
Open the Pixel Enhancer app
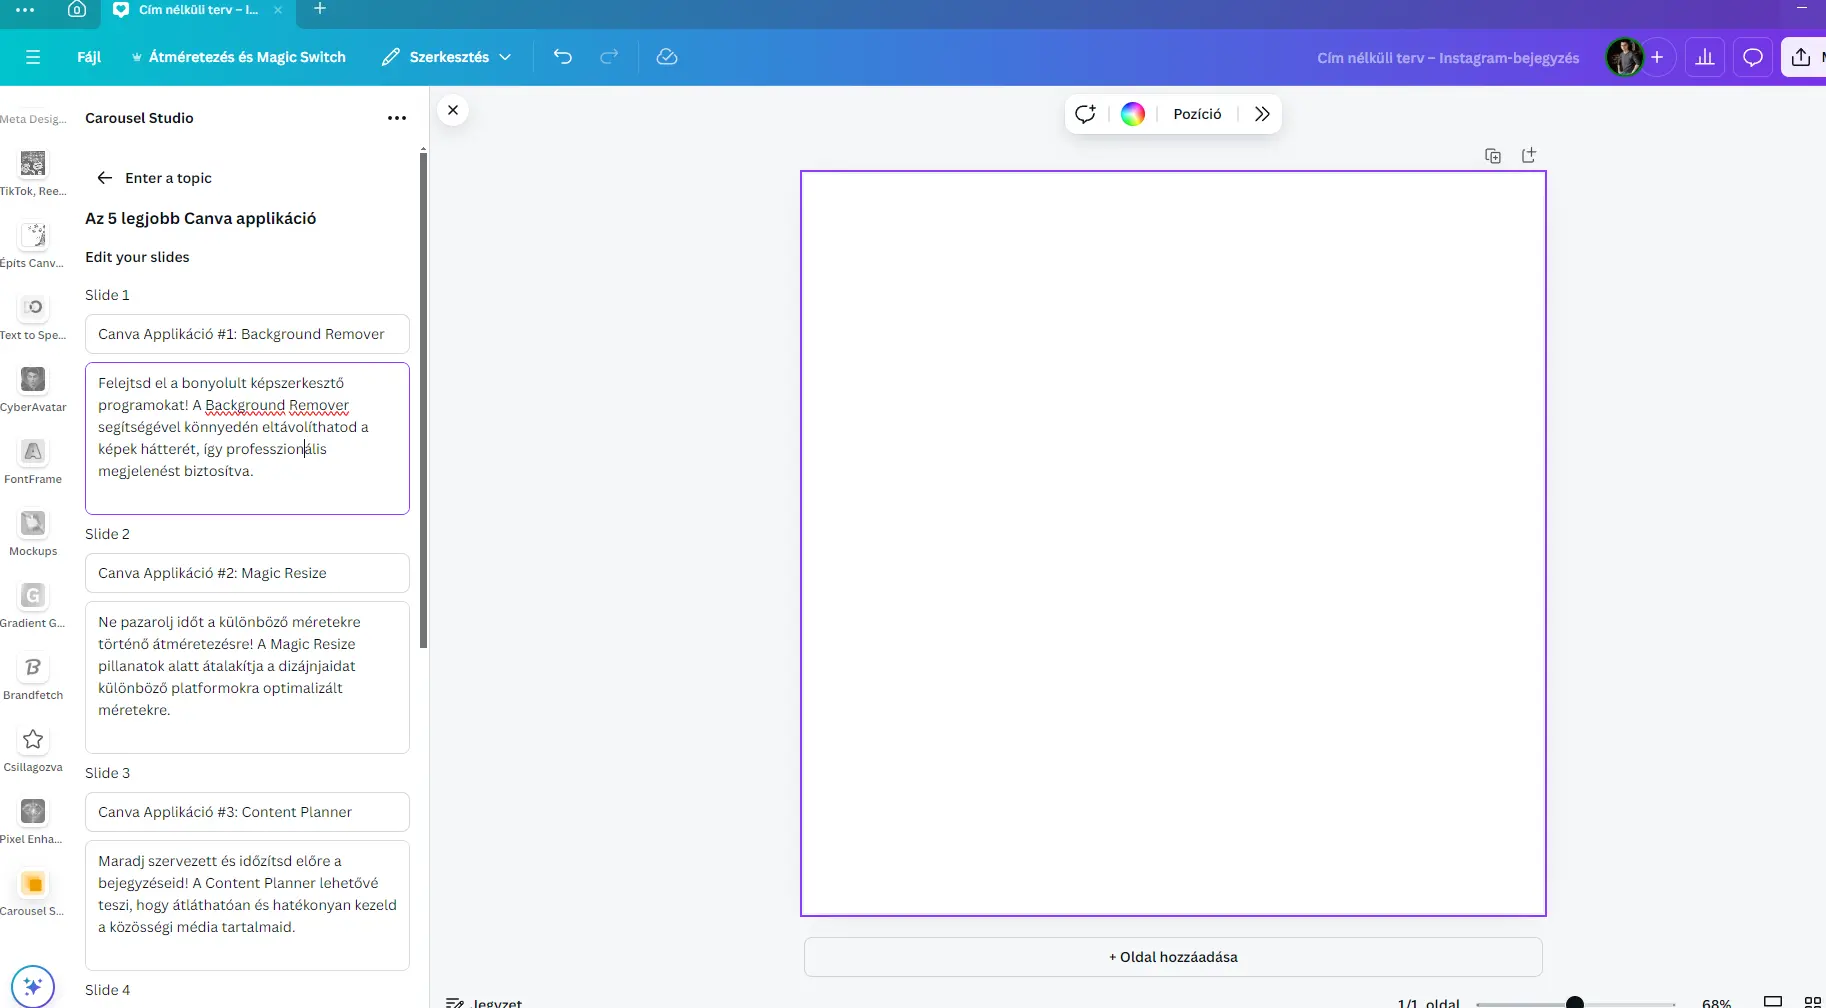(x=33, y=820)
